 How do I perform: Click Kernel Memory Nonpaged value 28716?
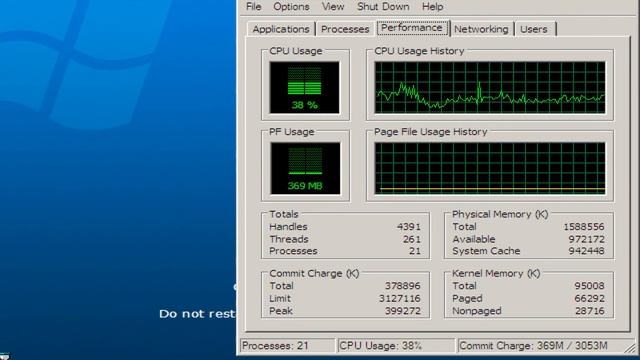589,311
